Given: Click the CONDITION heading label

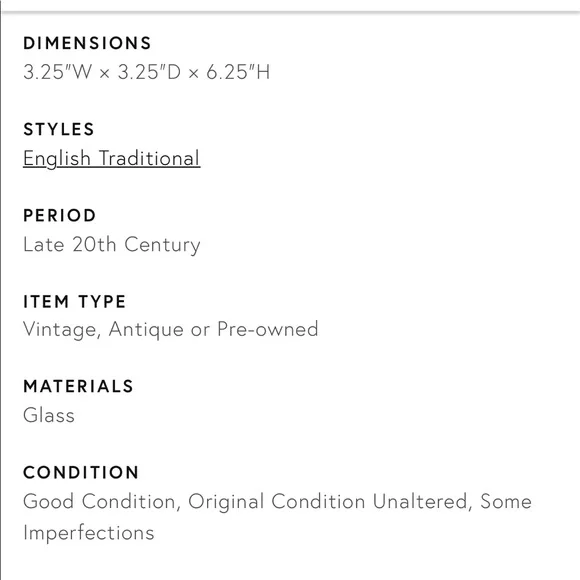Looking at the screenshot, I should pyautogui.click(x=81, y=473).
